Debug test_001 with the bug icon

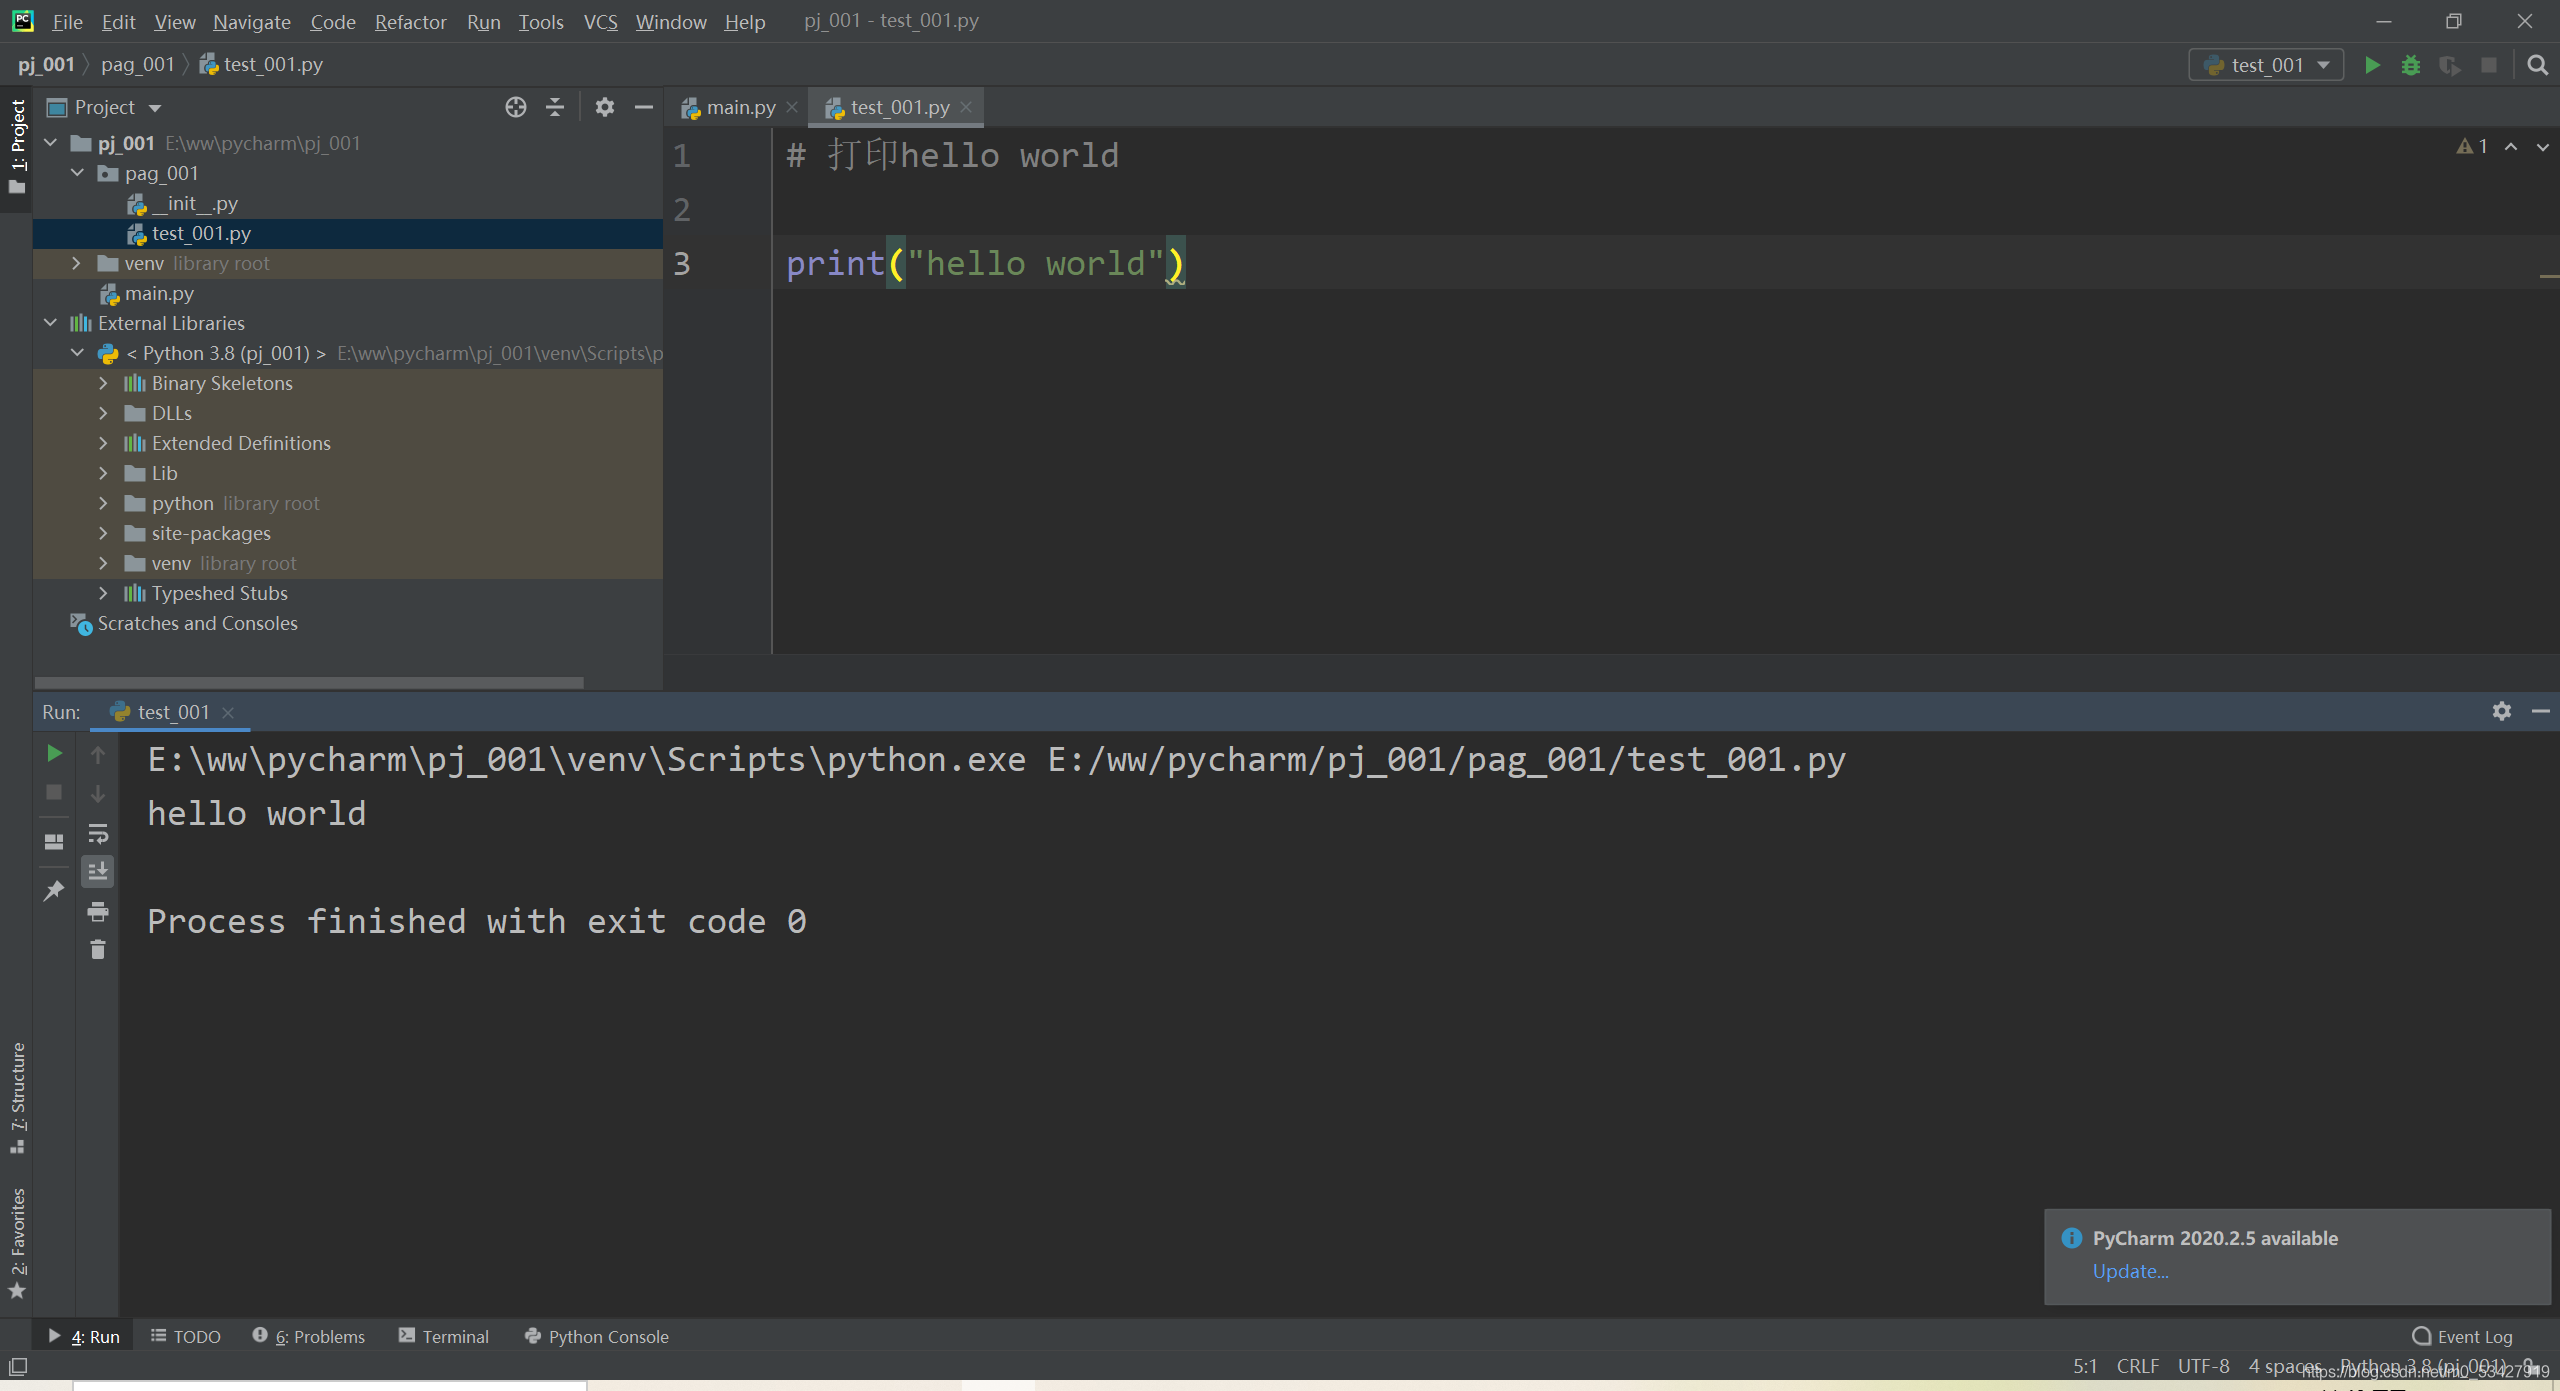point(2411,64)
